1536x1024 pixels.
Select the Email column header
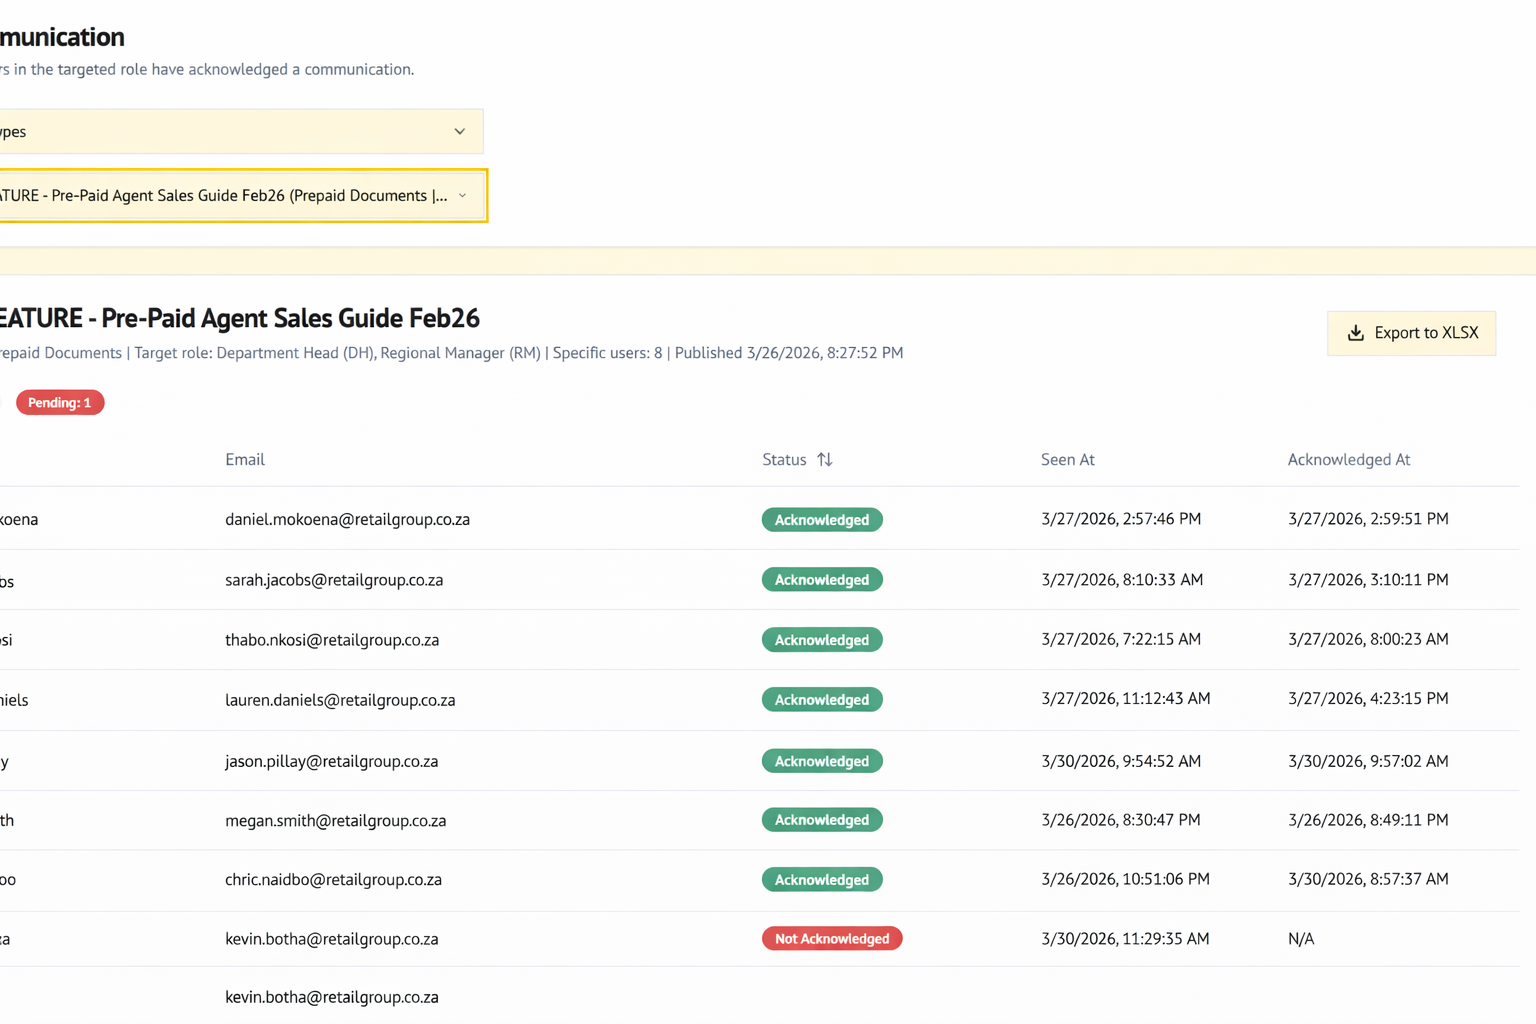pyautogui.click(x=245, y=460)
